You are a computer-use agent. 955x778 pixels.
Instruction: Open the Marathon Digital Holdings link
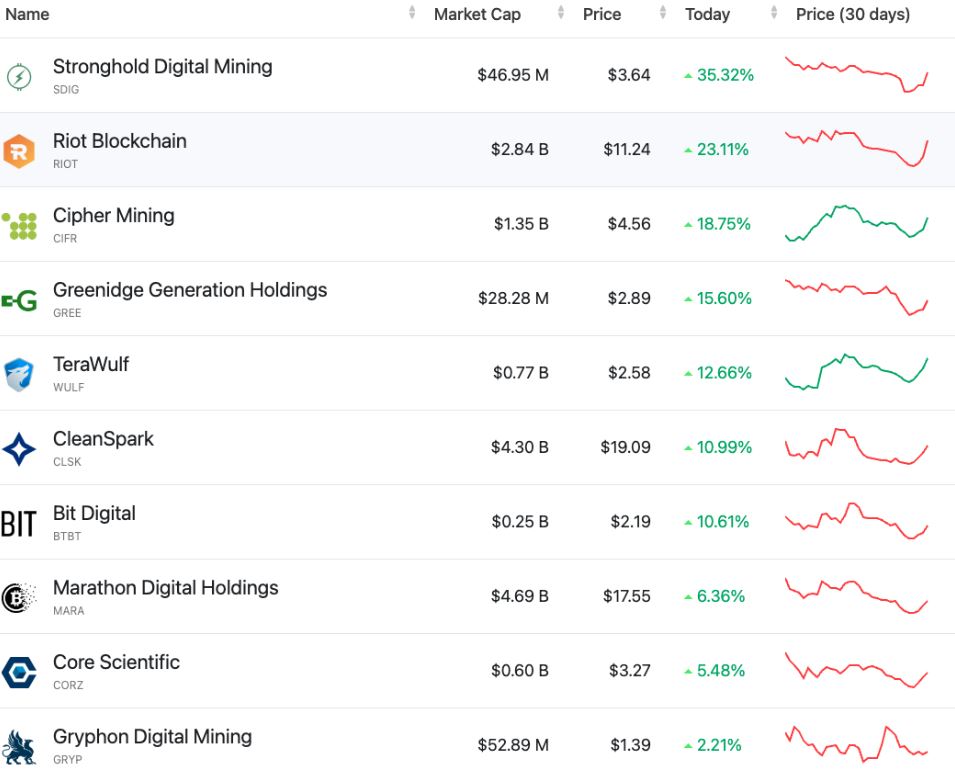[x=166, y=587]
